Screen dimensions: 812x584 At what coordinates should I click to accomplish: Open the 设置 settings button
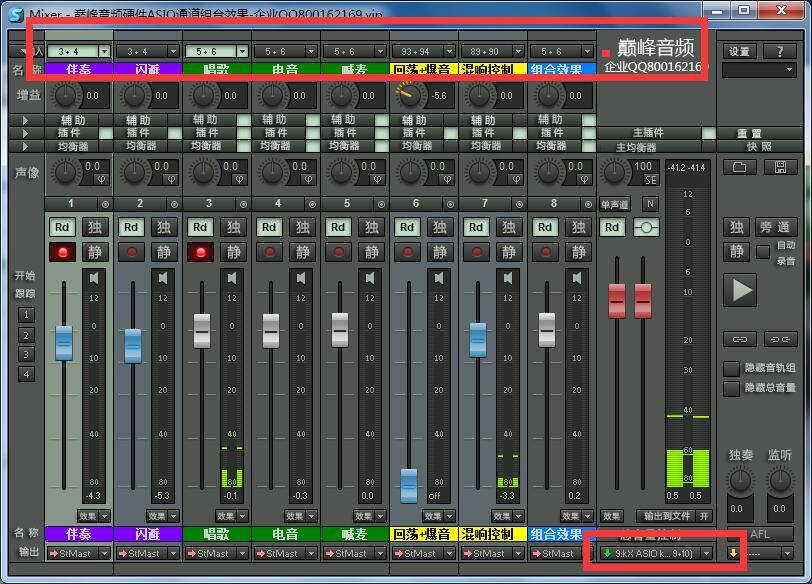click(x=740, y=51)
